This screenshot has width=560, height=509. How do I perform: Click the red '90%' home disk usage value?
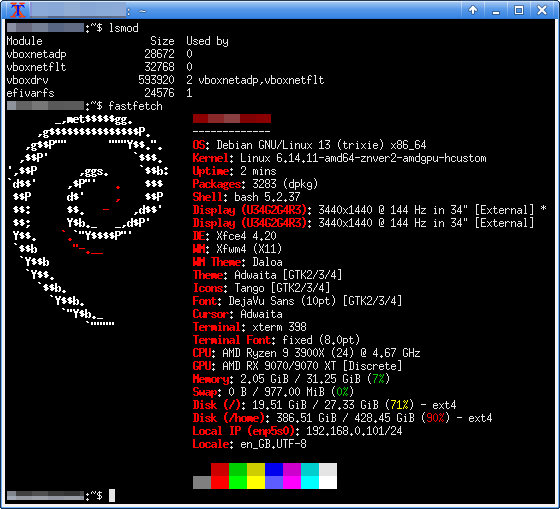435,418
